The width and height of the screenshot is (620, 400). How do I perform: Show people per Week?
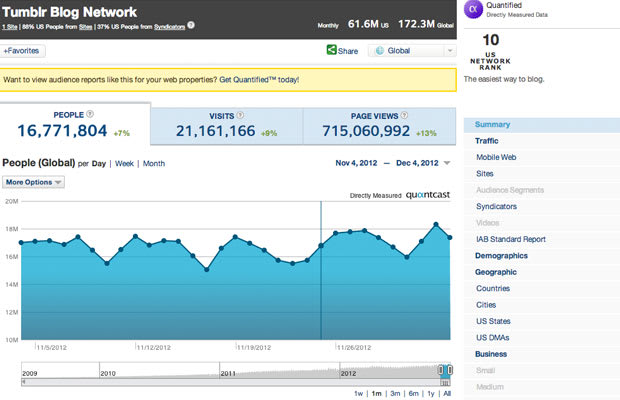click(124, 164)
